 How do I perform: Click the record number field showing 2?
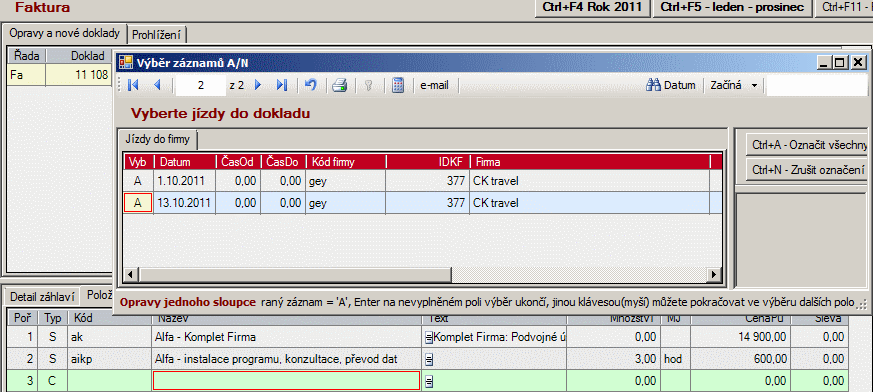pos(201,85)
